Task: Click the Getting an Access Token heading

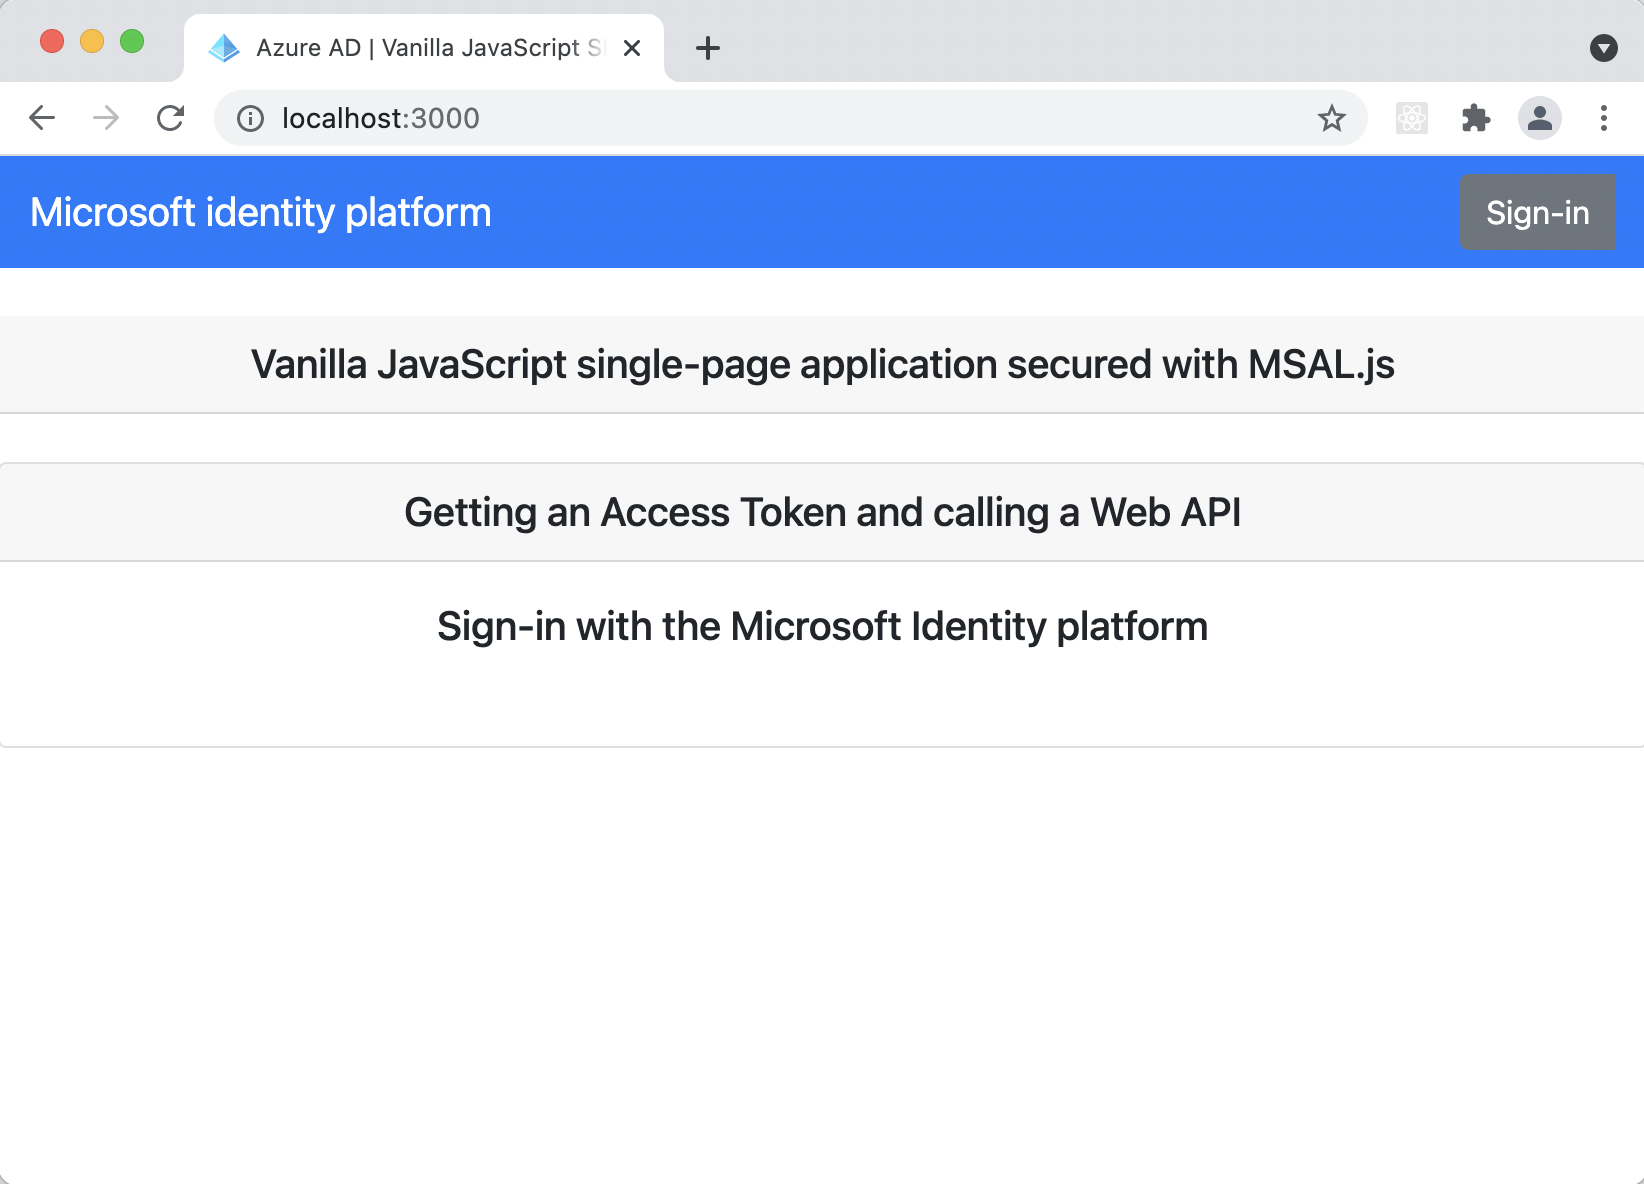Action: (x=822, y=512)
